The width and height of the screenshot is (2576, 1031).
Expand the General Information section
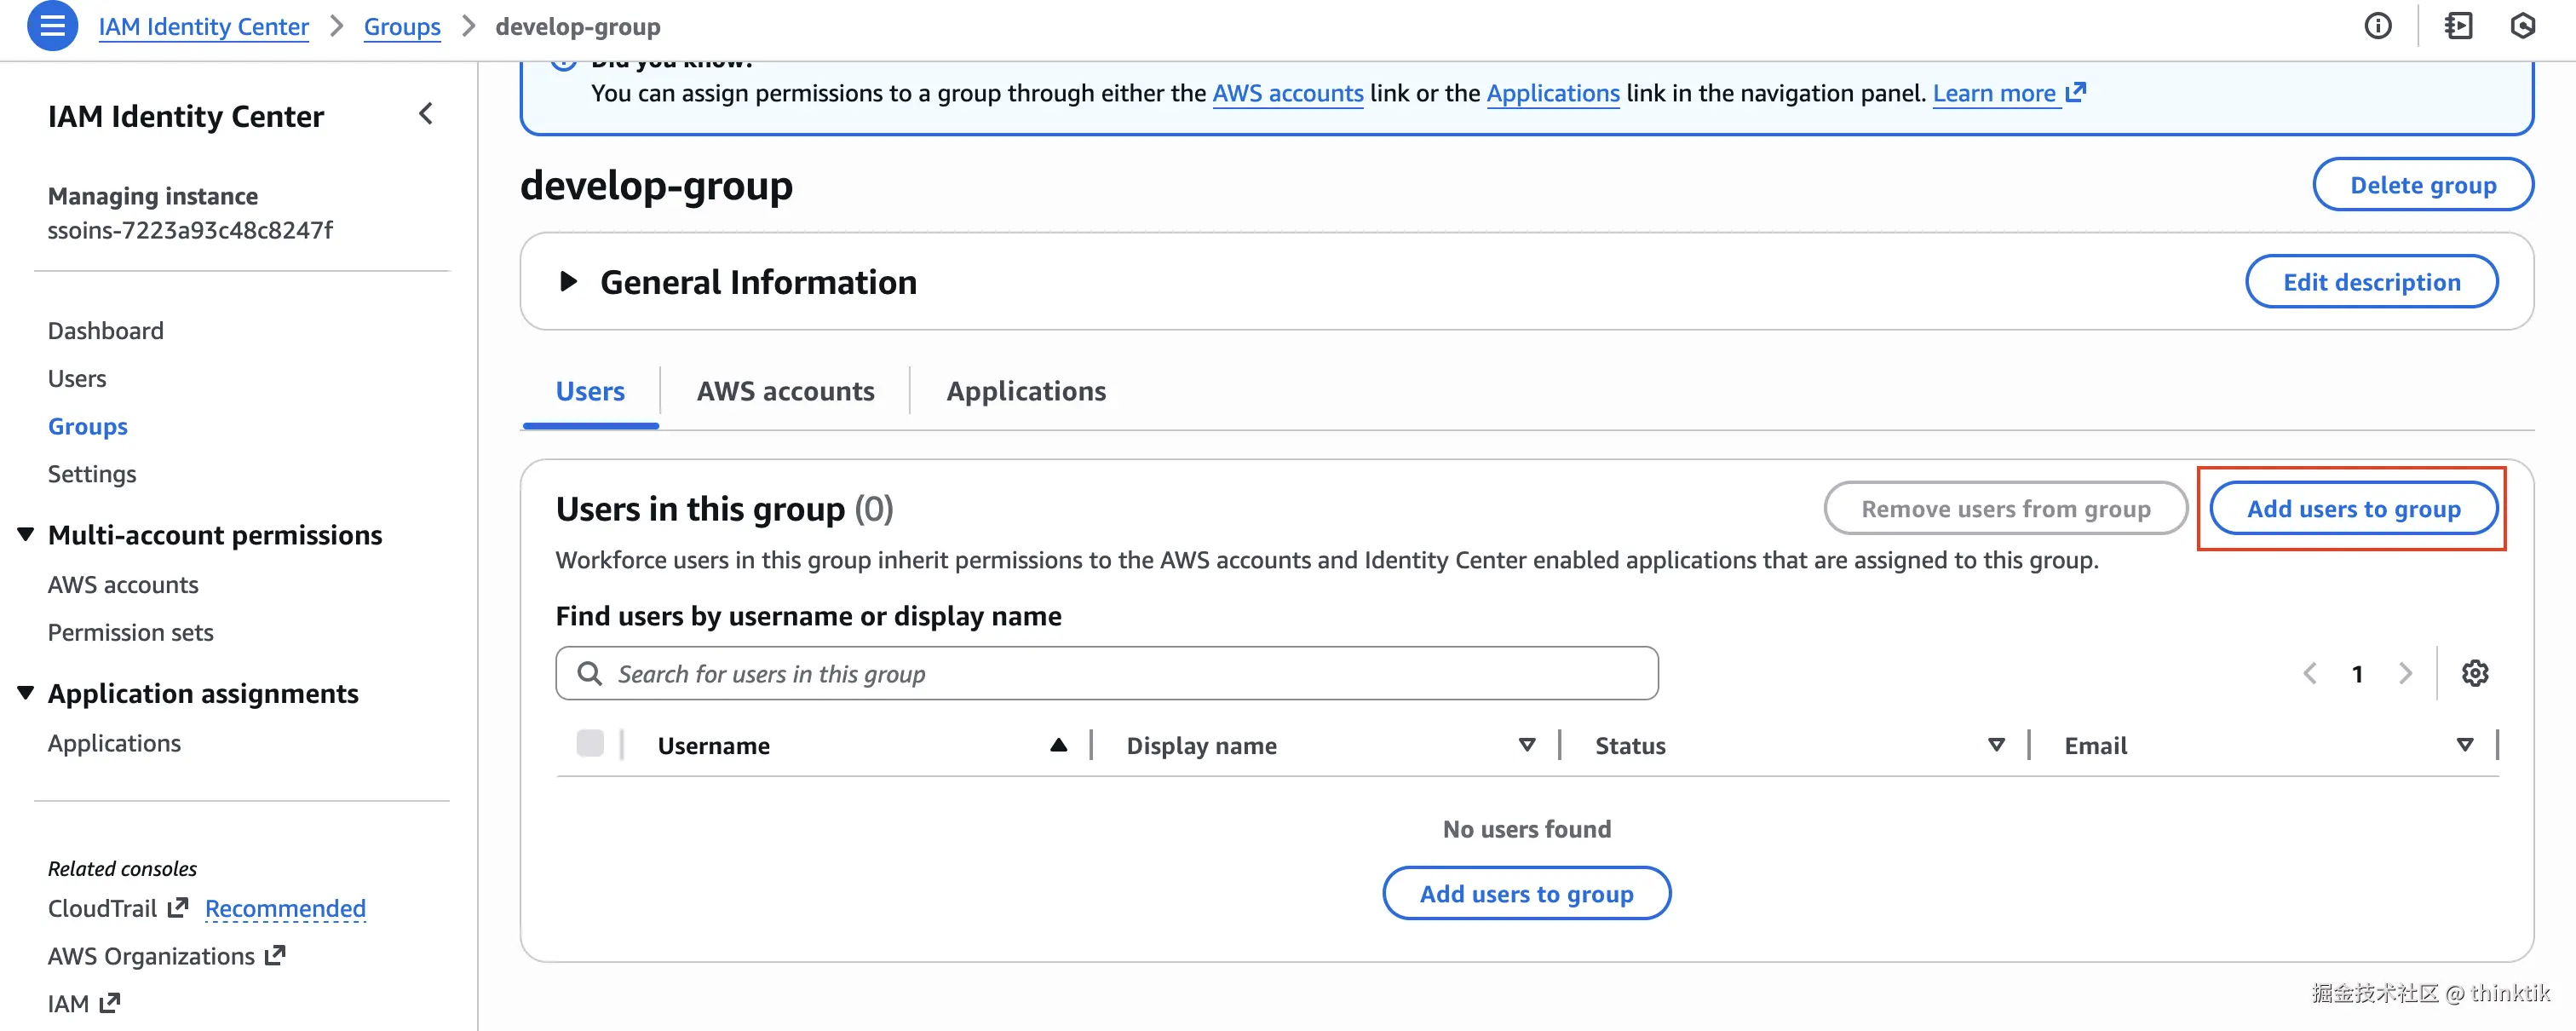(x=568, y=282)
